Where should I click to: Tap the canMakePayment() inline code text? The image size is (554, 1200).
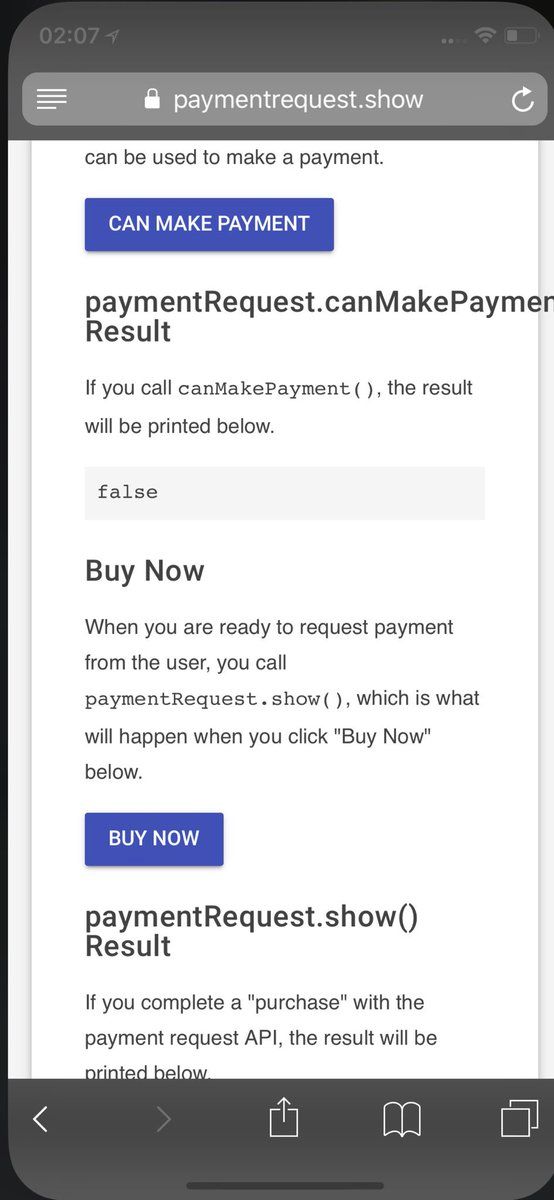(279, 389)
